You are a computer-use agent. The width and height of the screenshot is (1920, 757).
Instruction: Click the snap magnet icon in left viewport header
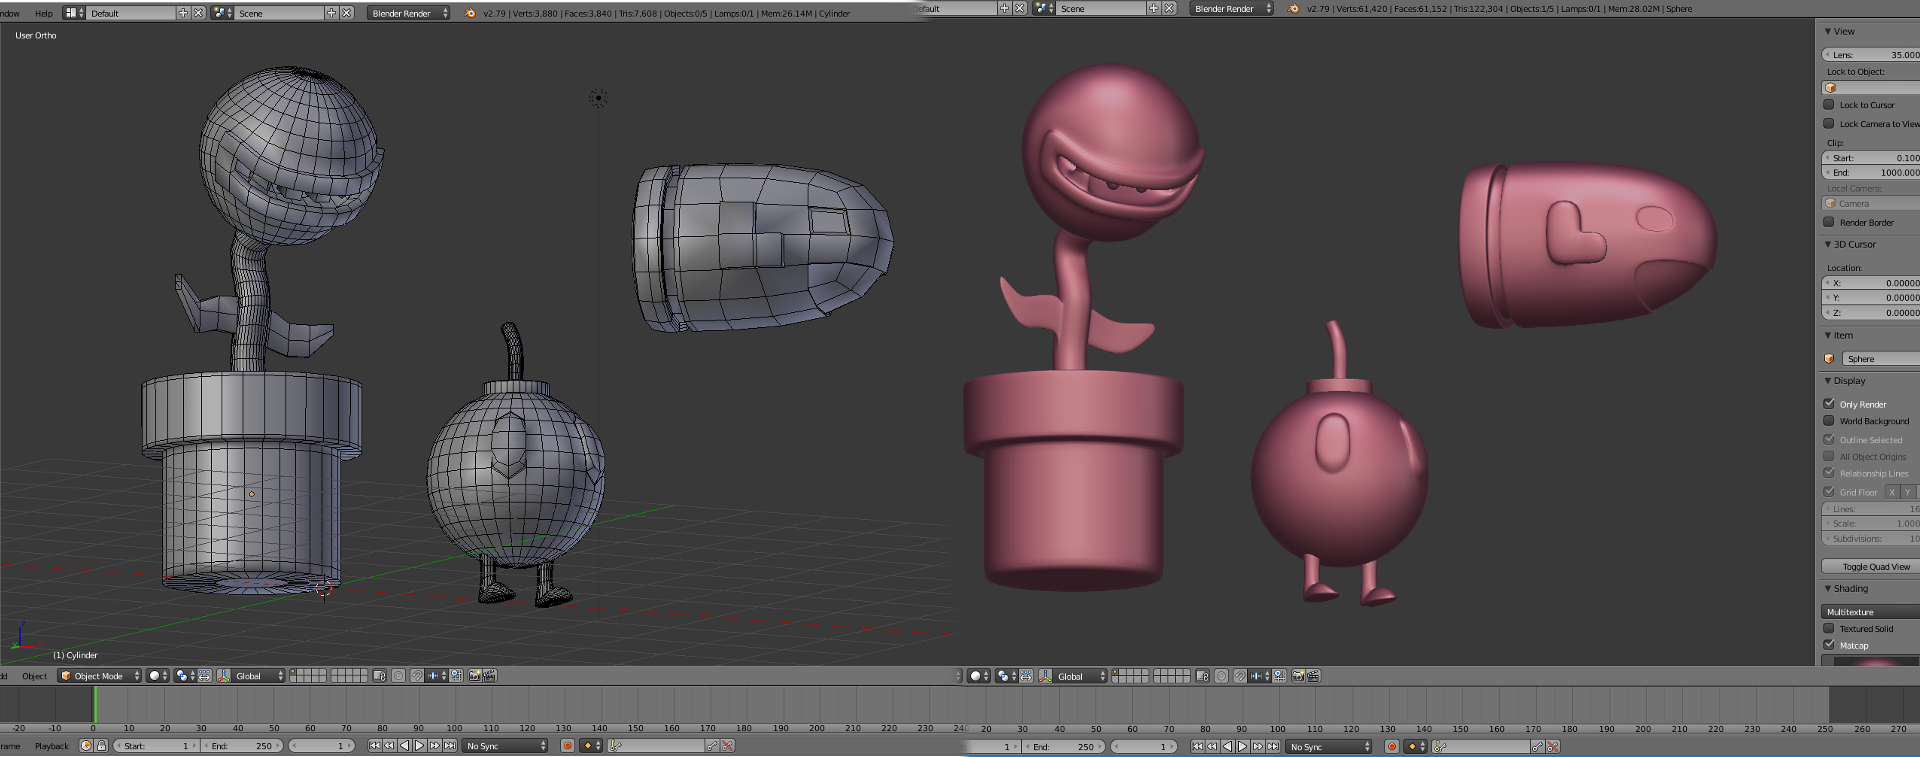tap(417, 676)
